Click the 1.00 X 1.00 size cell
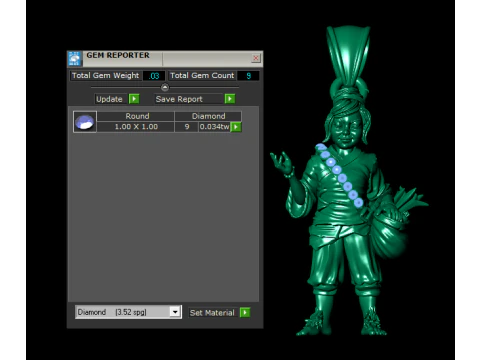 [x=136, y=127]
